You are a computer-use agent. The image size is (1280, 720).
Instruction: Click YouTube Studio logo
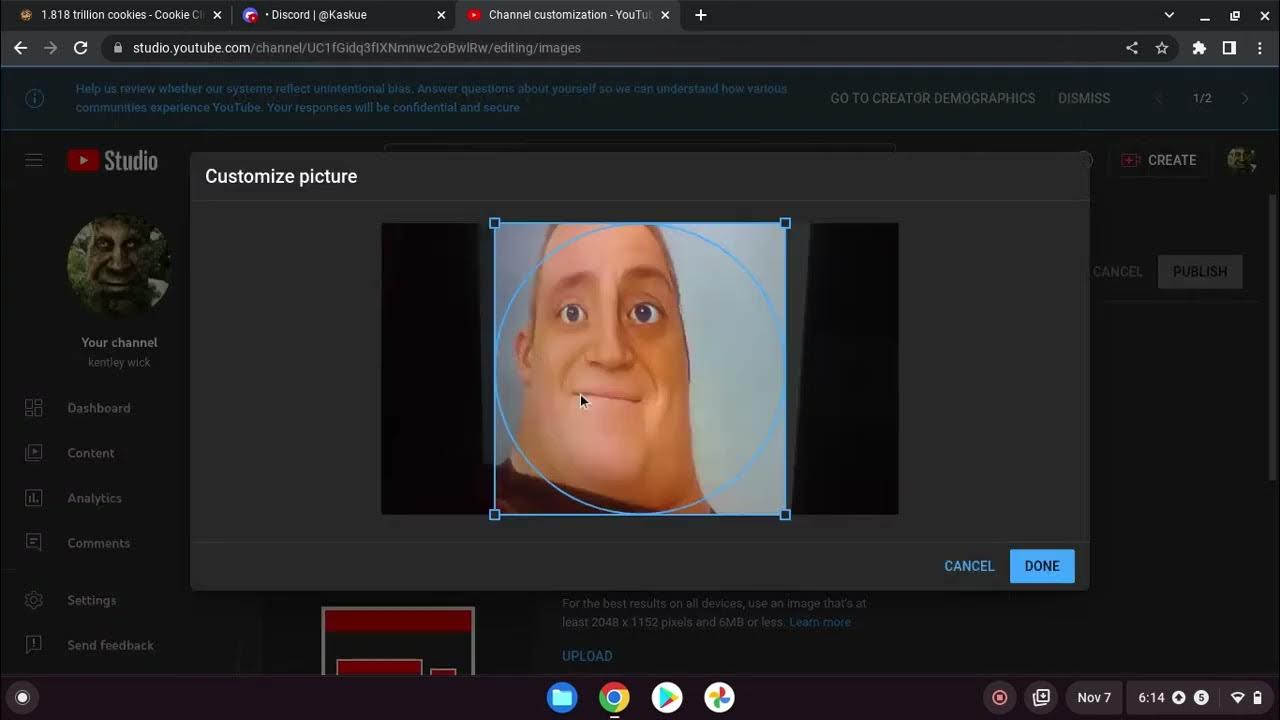[x=112, y=160]
